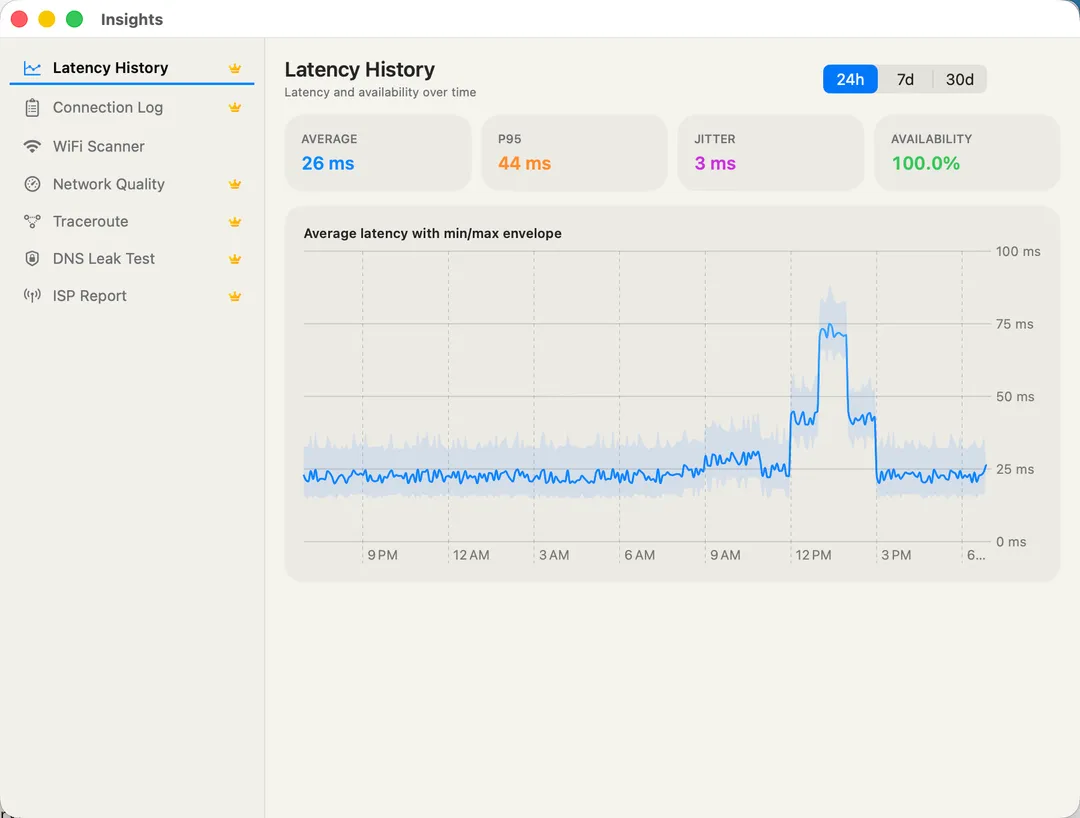Click 'Average latency with min/max envelope' title

(433, 233)
